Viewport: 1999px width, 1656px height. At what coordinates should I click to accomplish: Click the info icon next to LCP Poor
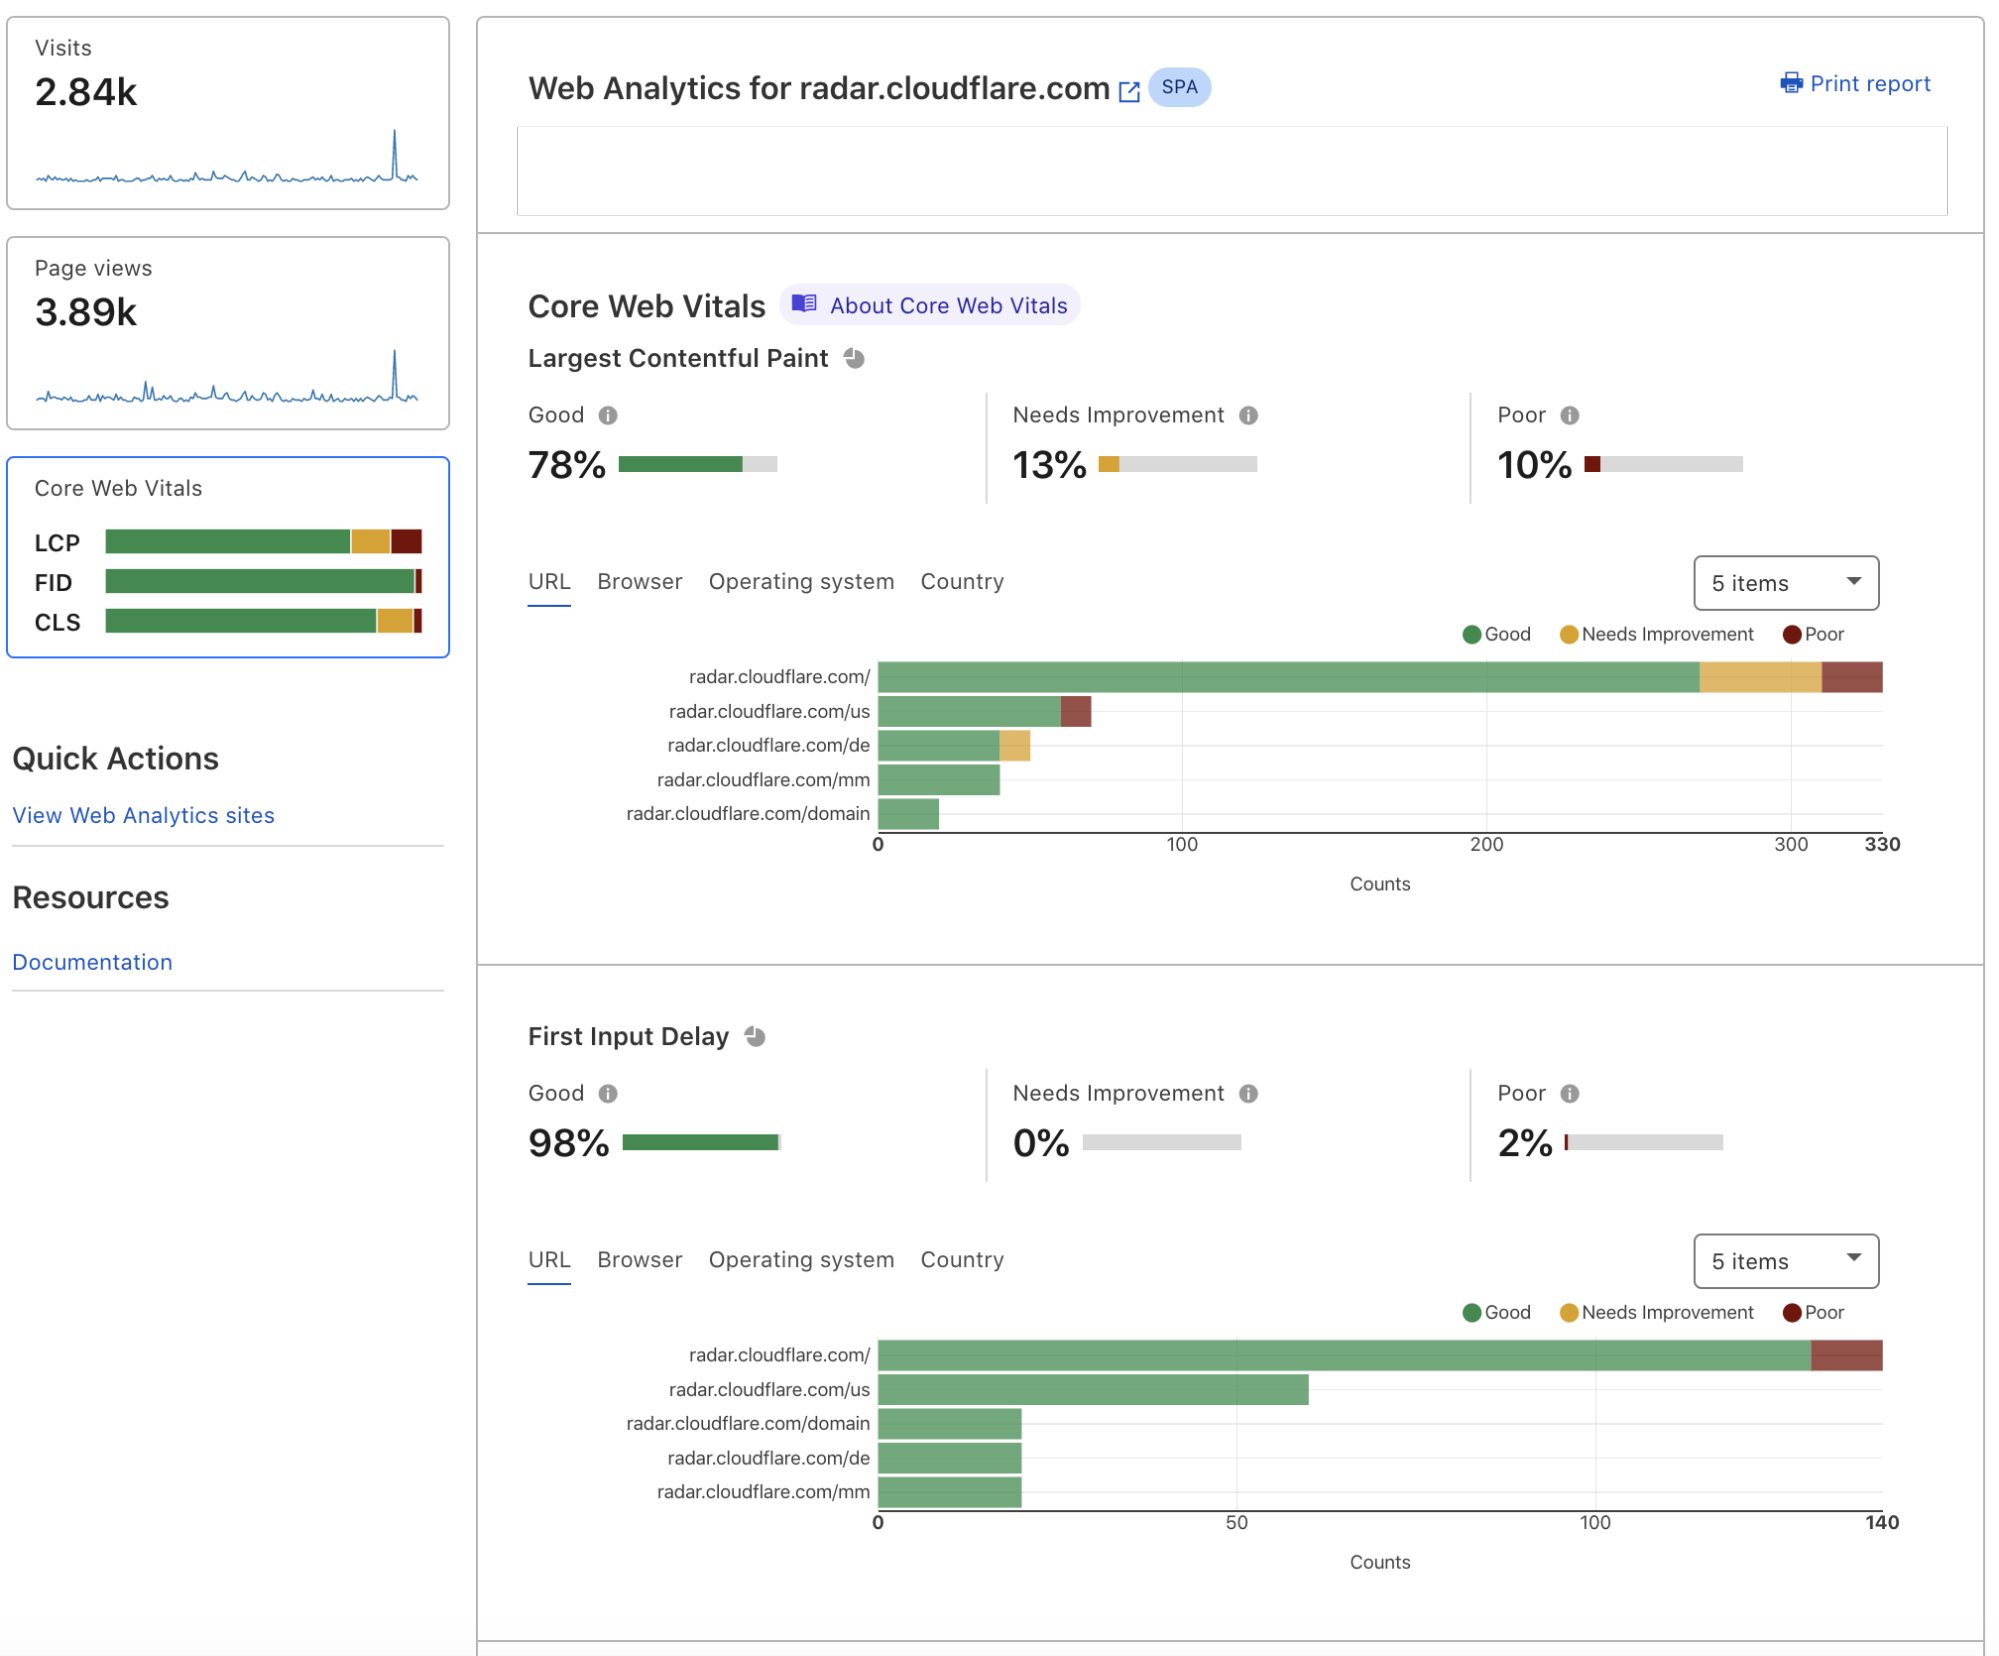point(1570,415)
